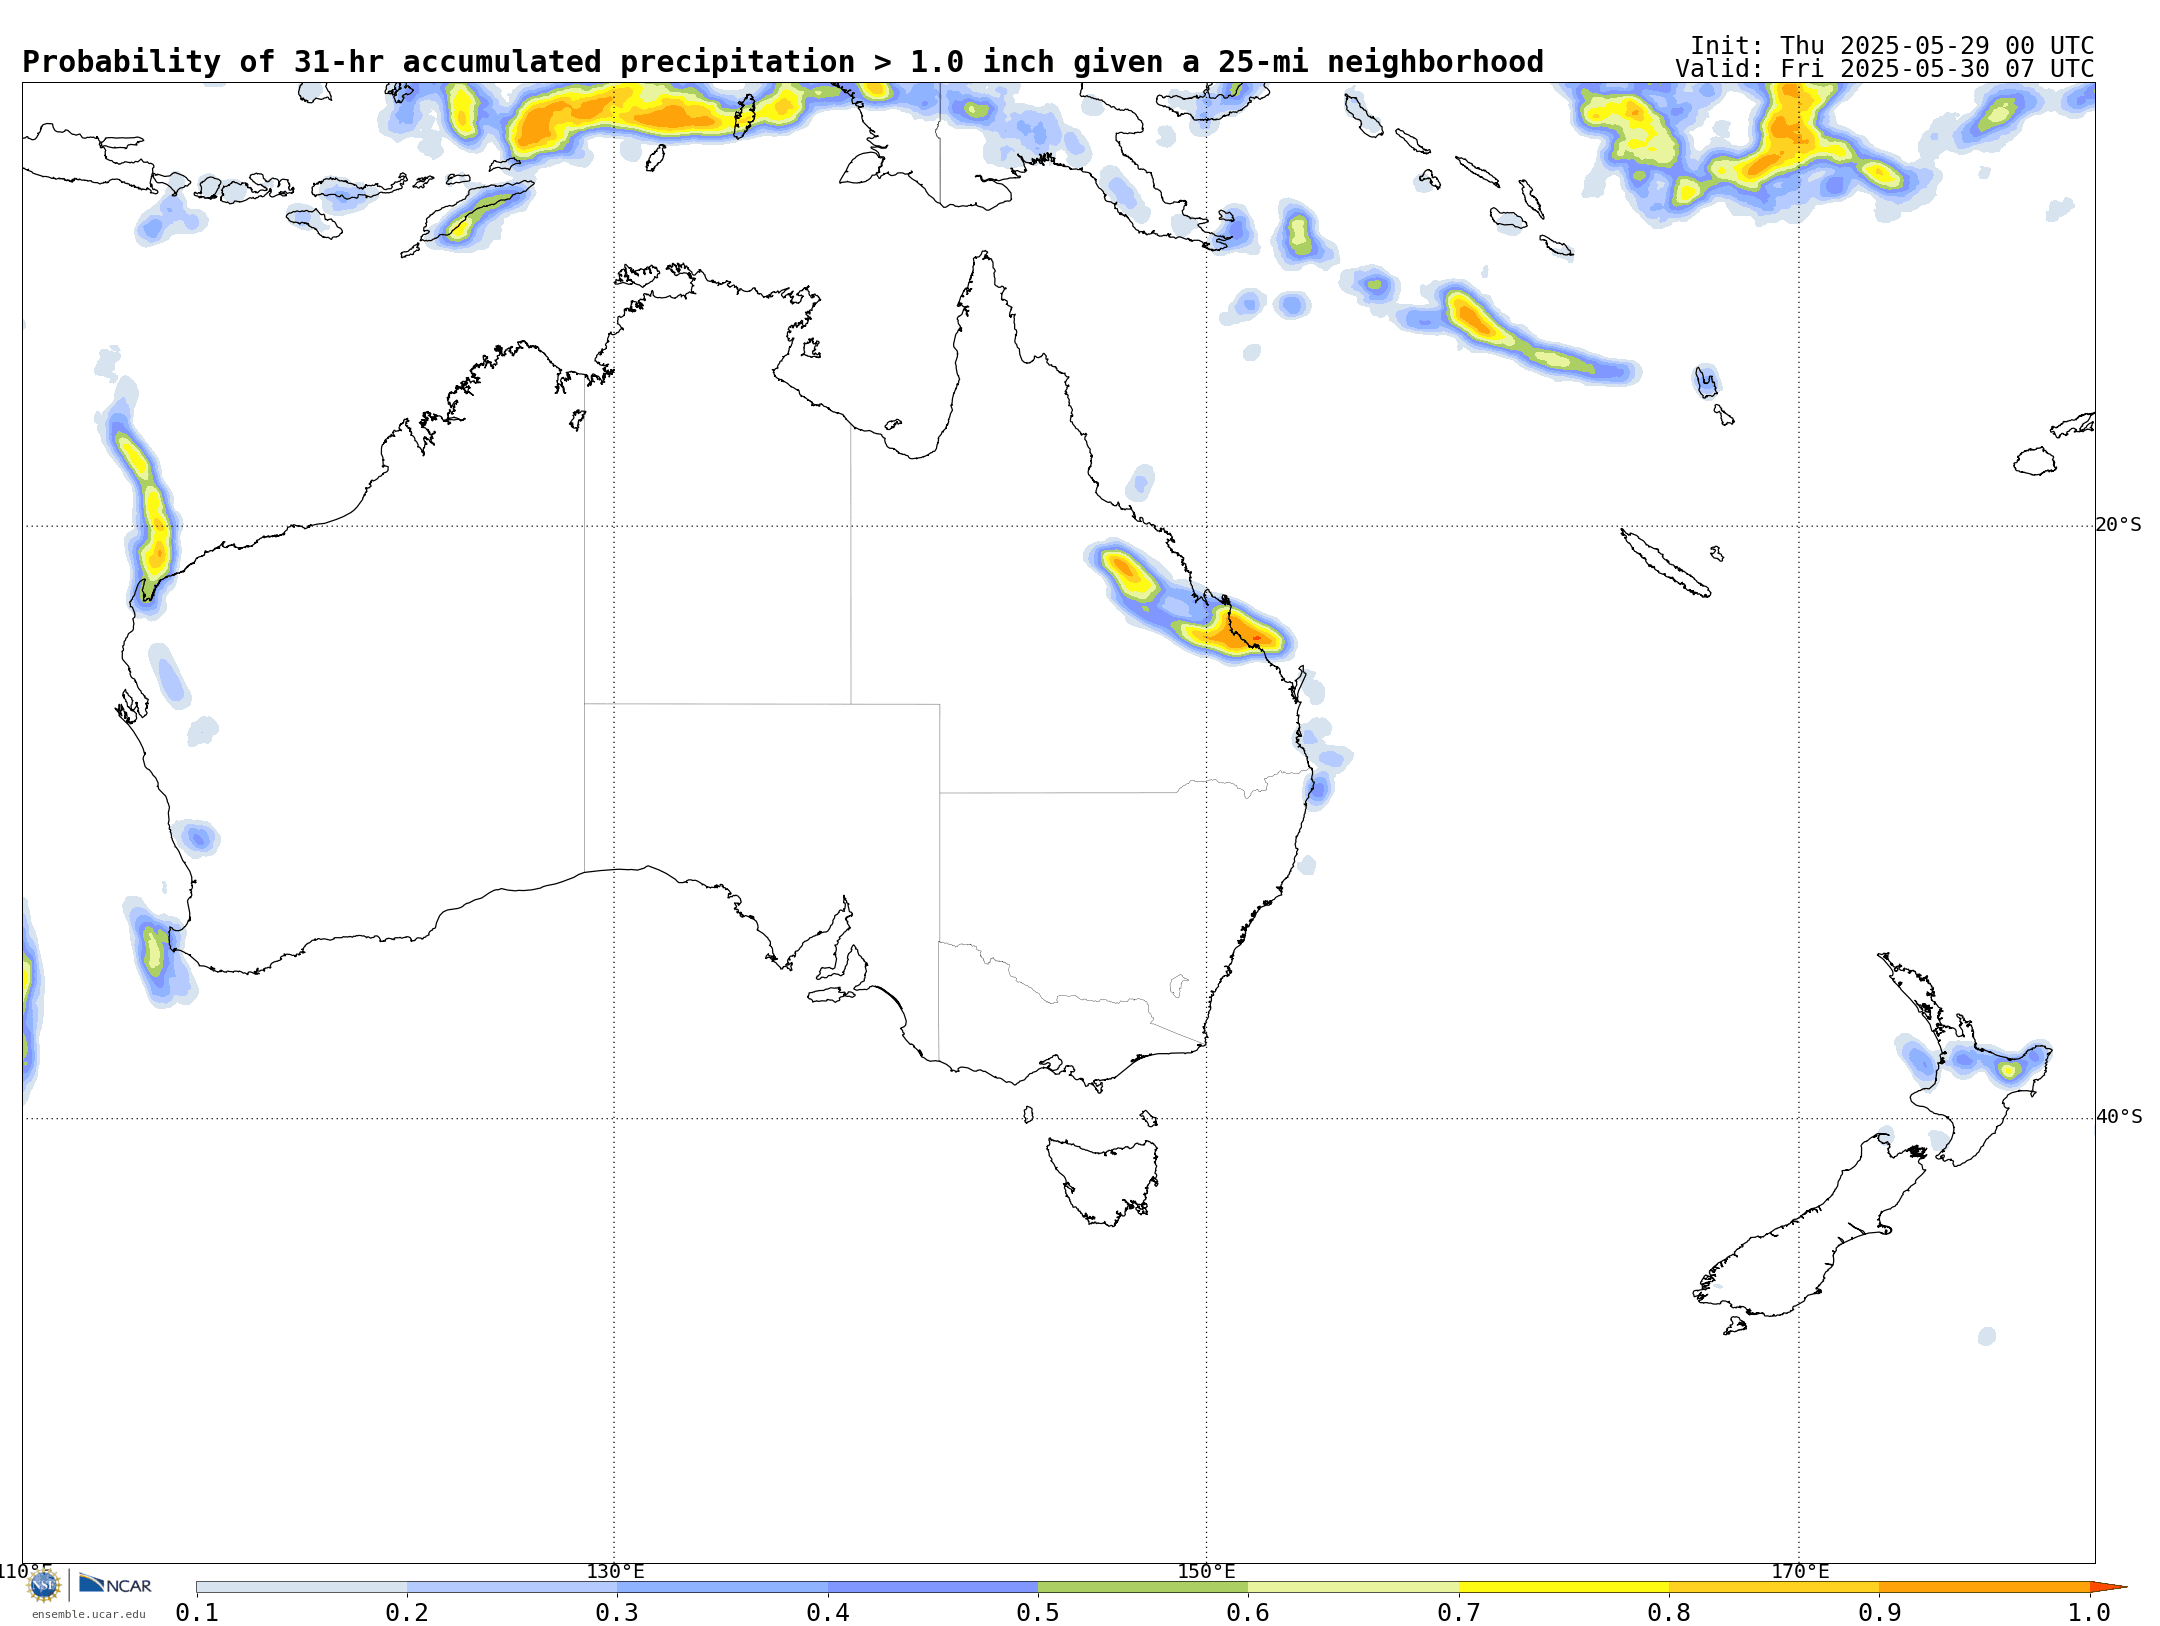Click the '0.5' colorbar tick label
This screenshot has height=1626, width=2160.
tap(1038, 1613)
